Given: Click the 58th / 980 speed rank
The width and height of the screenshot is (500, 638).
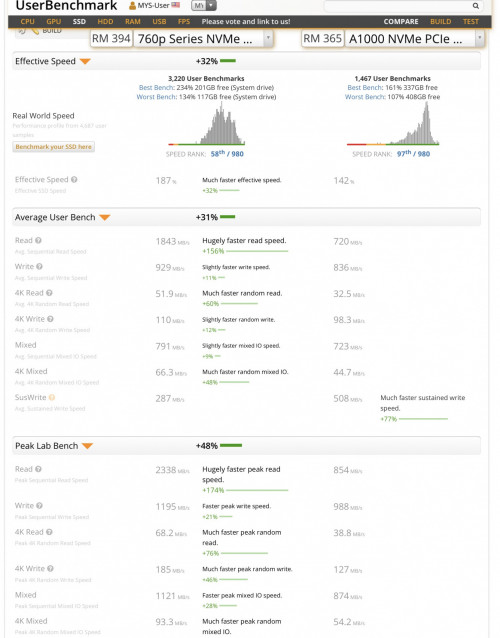Looking at the screenshot, I should (227, 154).
